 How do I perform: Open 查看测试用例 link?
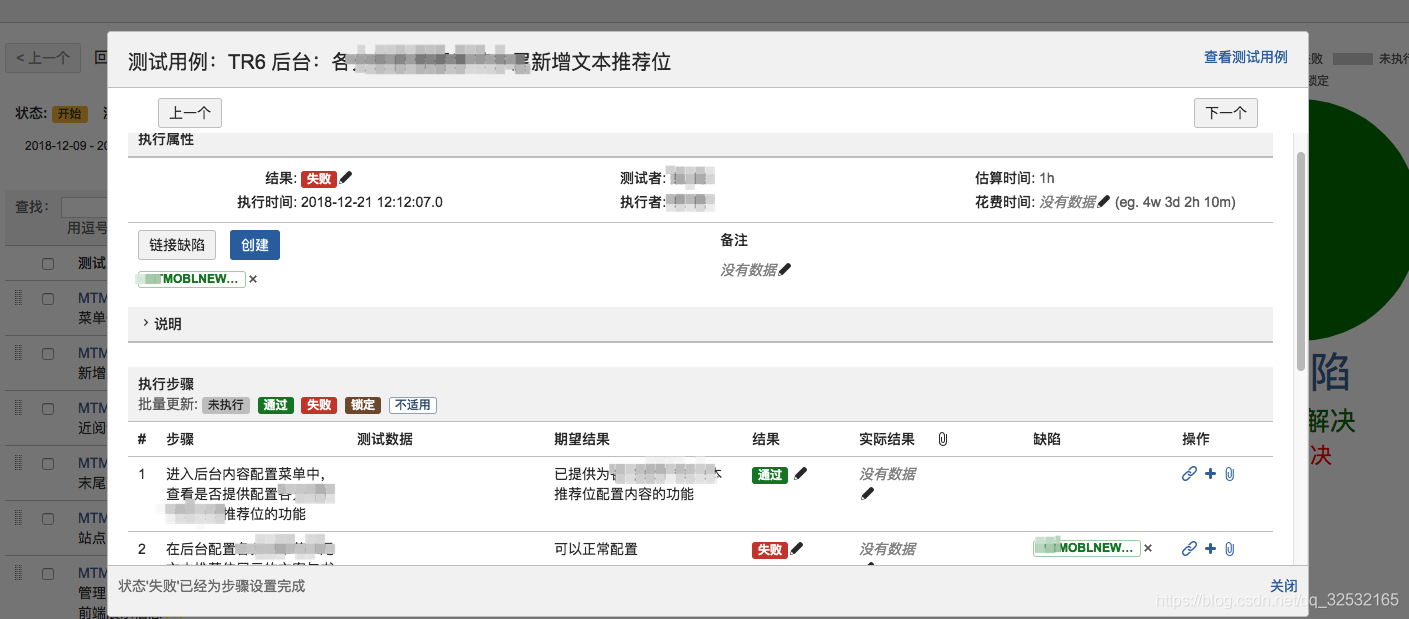pyautogui.click(x=1246, y=57)
